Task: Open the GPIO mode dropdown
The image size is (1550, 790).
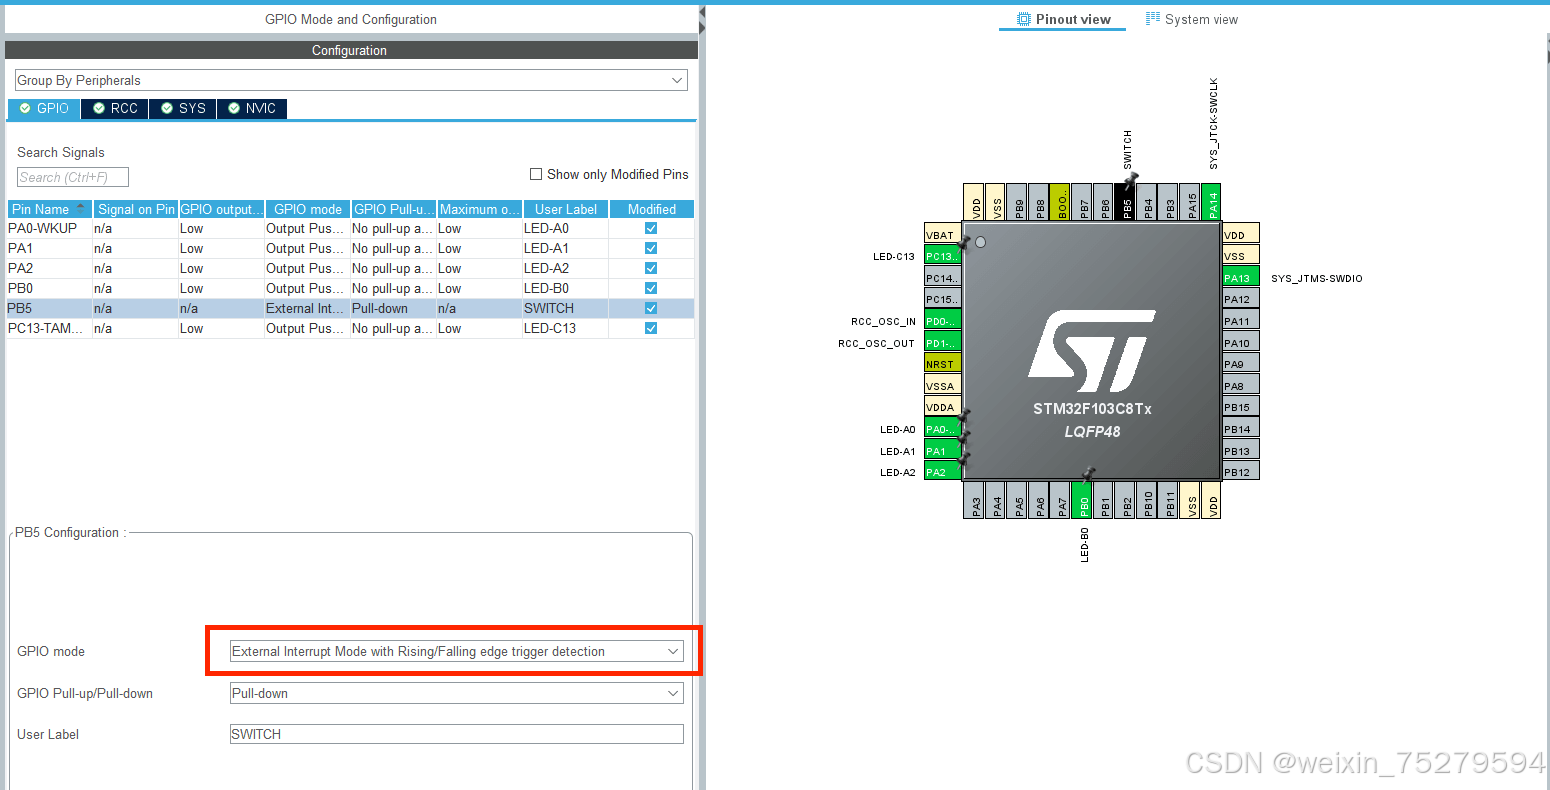Action: [456, 651]
